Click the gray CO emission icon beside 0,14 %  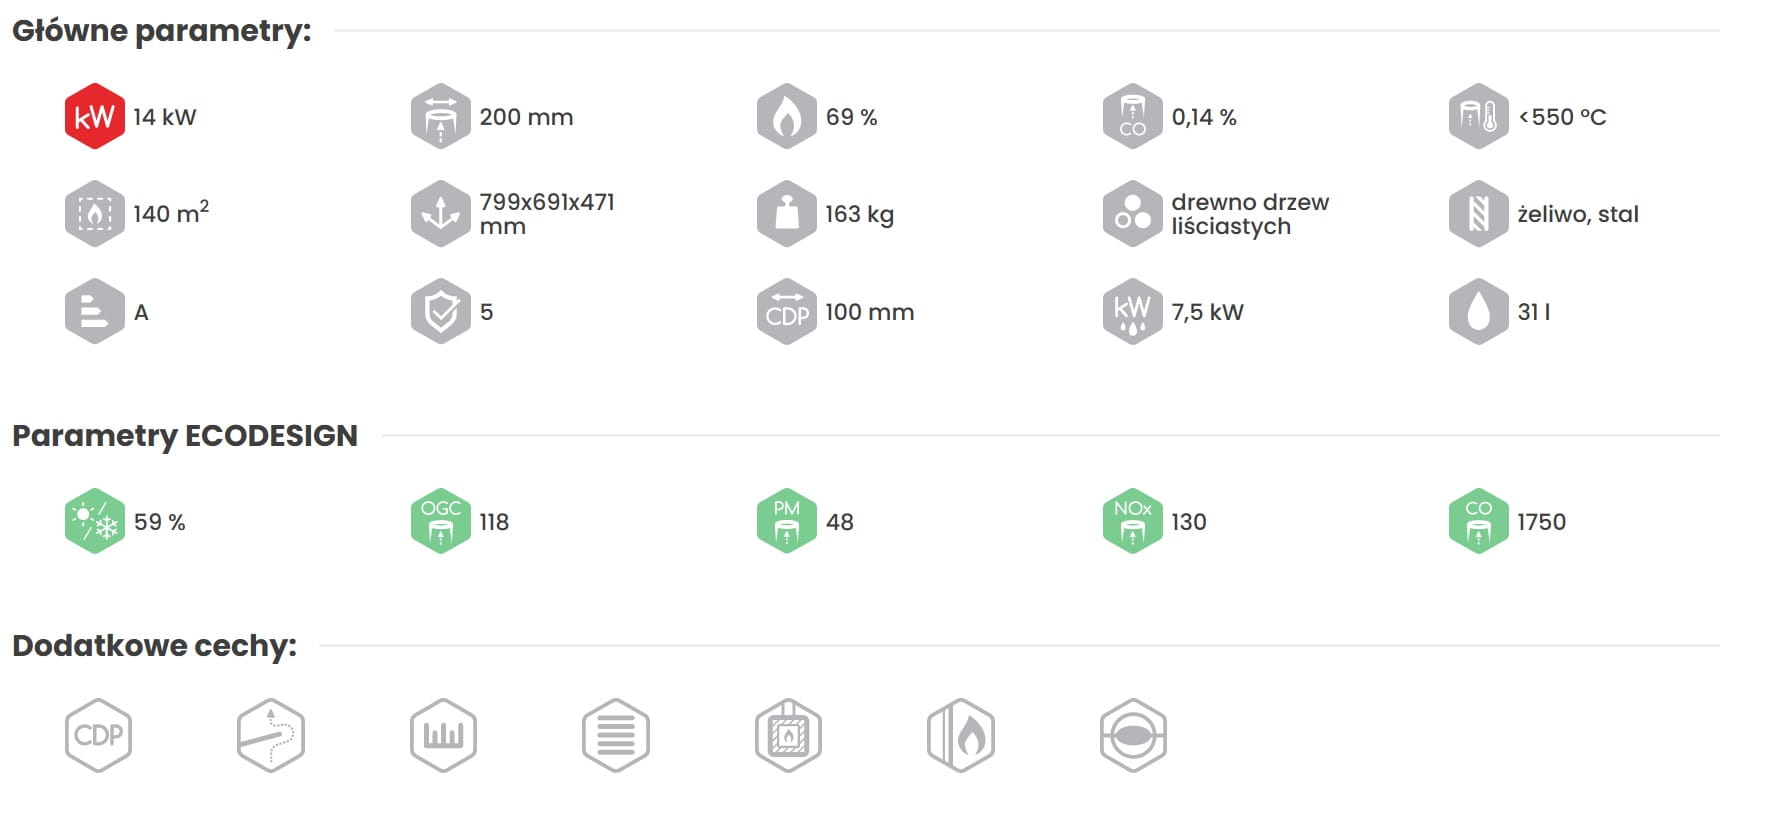click(x=1133, y=116)
